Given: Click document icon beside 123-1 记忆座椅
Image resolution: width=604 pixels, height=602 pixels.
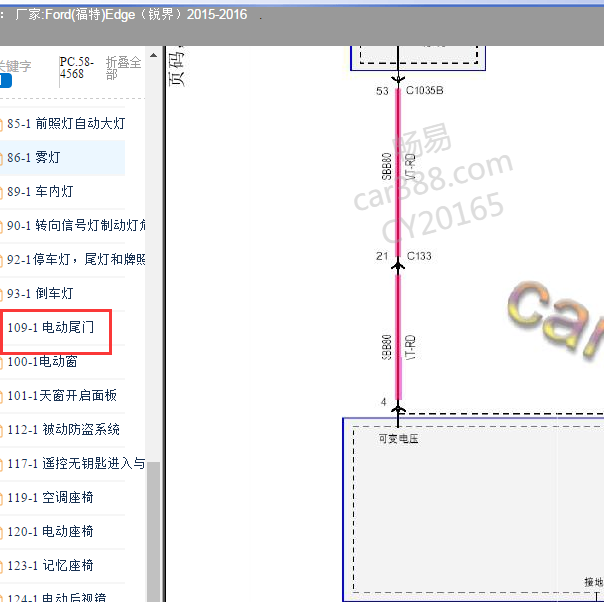Looking at the screenshot, I should 1,566.
